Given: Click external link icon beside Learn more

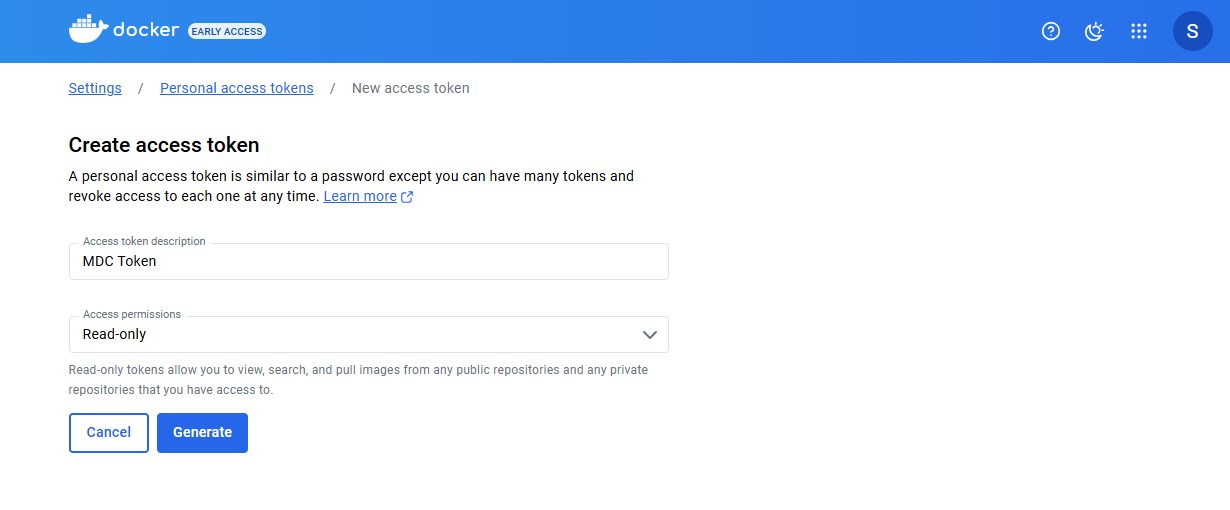Looking at the screenshot, I should (x=407, y=197).
